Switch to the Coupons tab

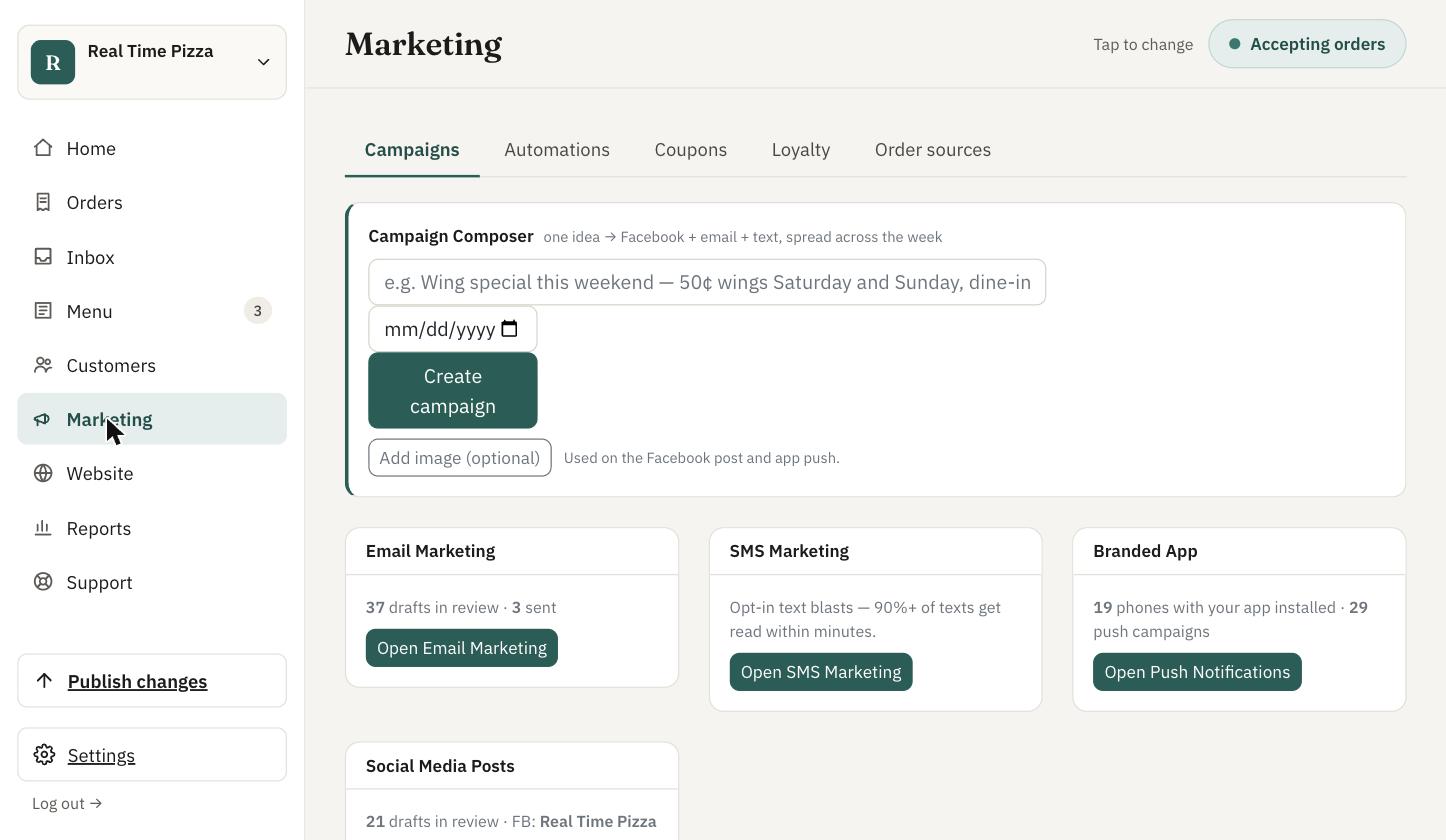click(691, 150)
